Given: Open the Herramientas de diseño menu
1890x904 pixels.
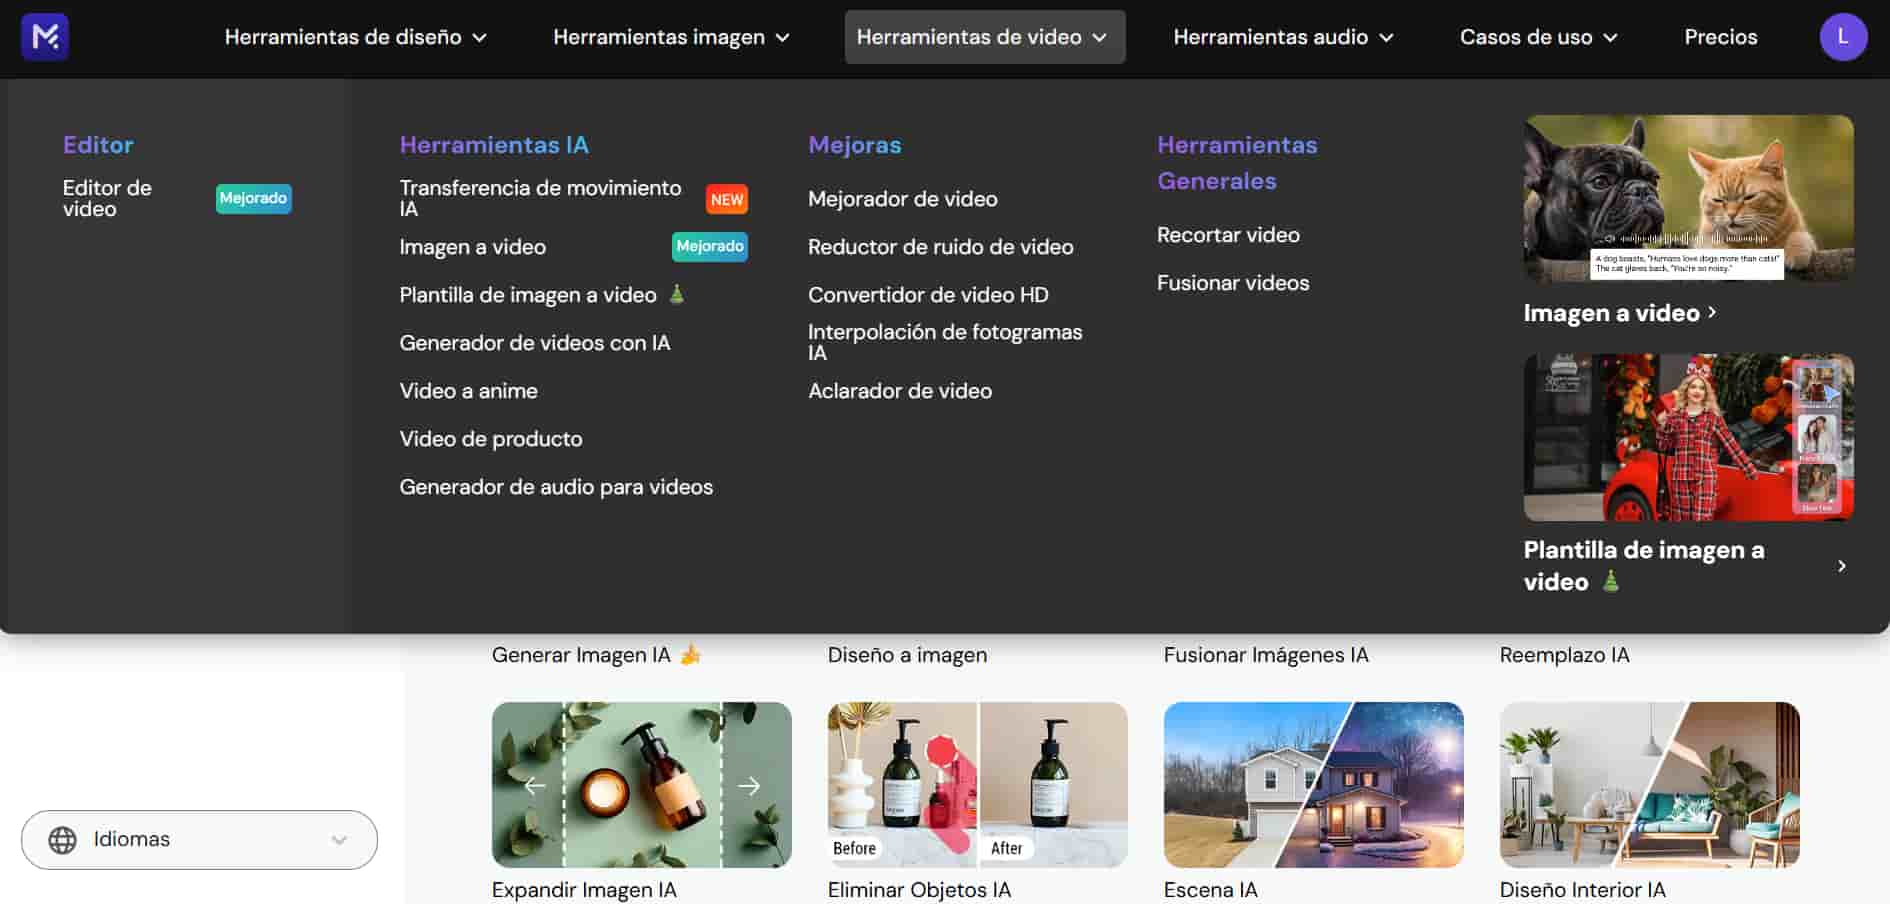Looking at the screenshot, I should tap(355, 37).
